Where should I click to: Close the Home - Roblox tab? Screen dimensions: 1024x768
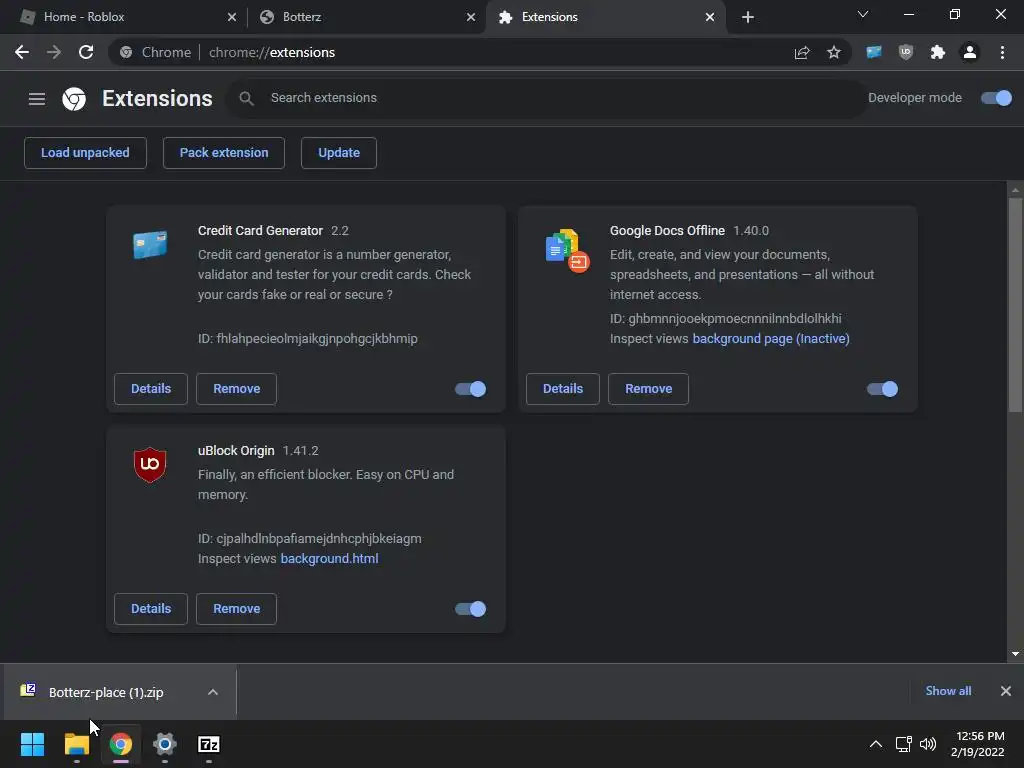(232, 17)
